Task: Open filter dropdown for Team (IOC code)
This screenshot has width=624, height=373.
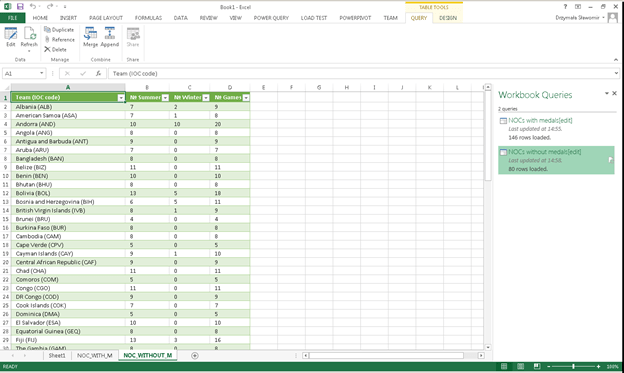Action: (121, 98)
